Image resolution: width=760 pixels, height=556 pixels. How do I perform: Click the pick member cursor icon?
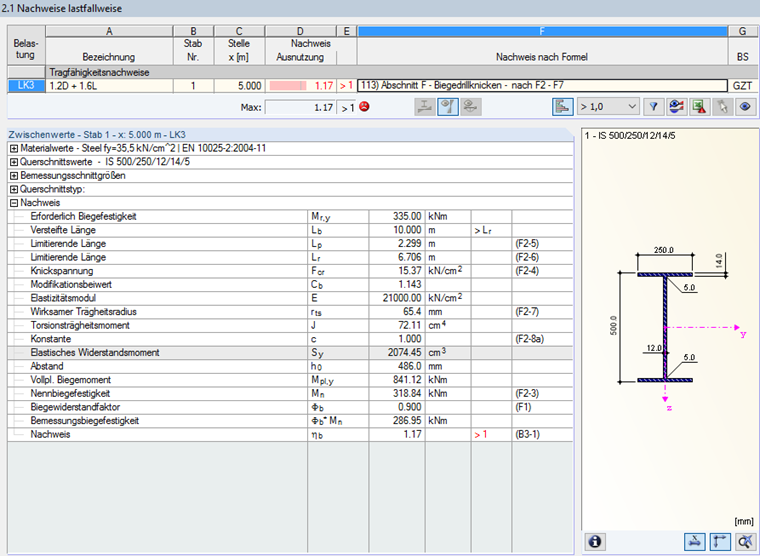722,107
